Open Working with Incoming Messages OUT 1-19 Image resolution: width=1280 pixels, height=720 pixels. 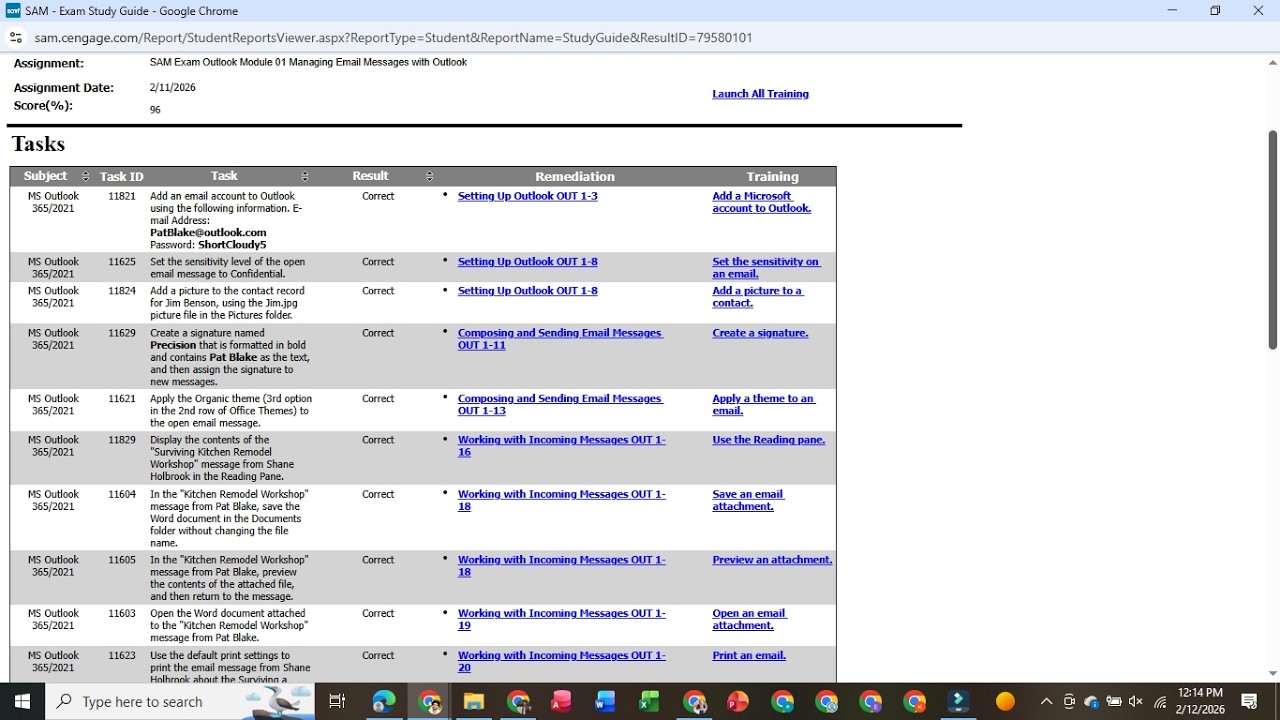(561, 619)
